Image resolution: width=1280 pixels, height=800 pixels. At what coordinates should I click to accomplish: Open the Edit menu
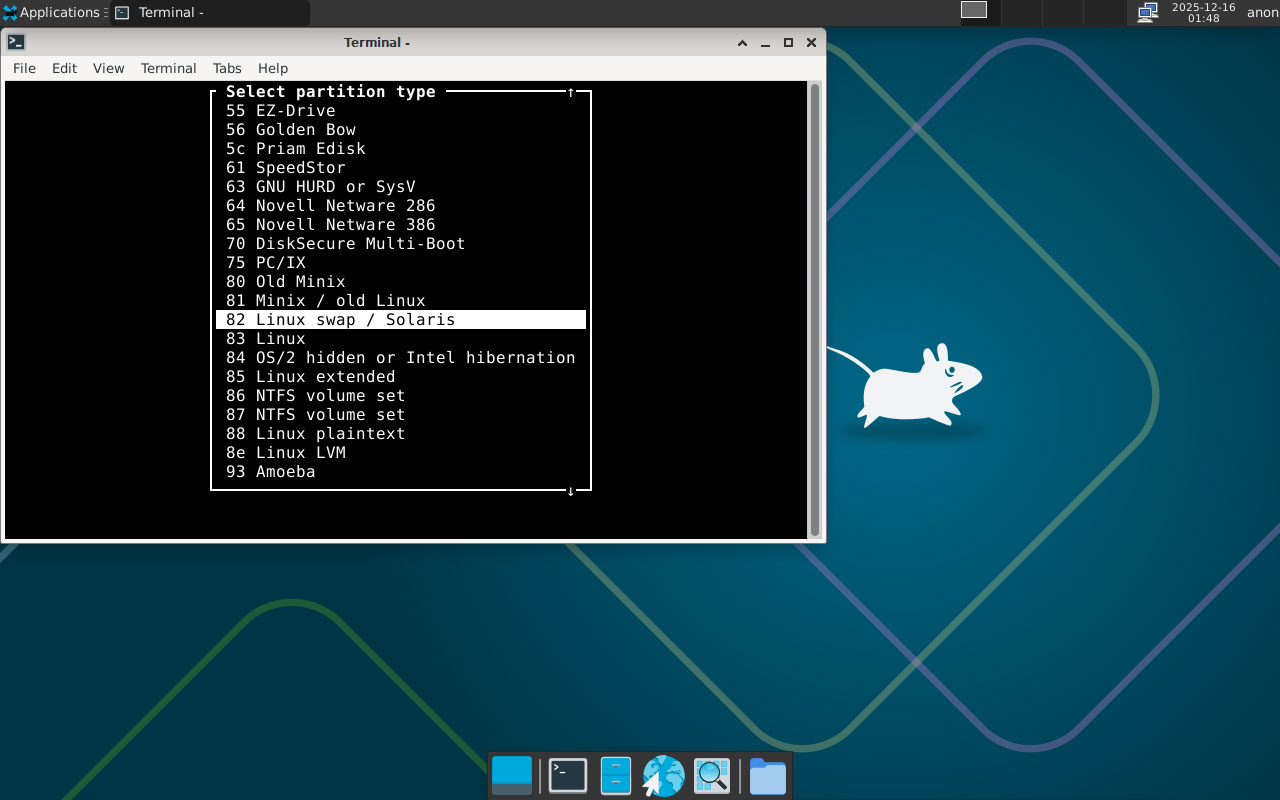64,68
